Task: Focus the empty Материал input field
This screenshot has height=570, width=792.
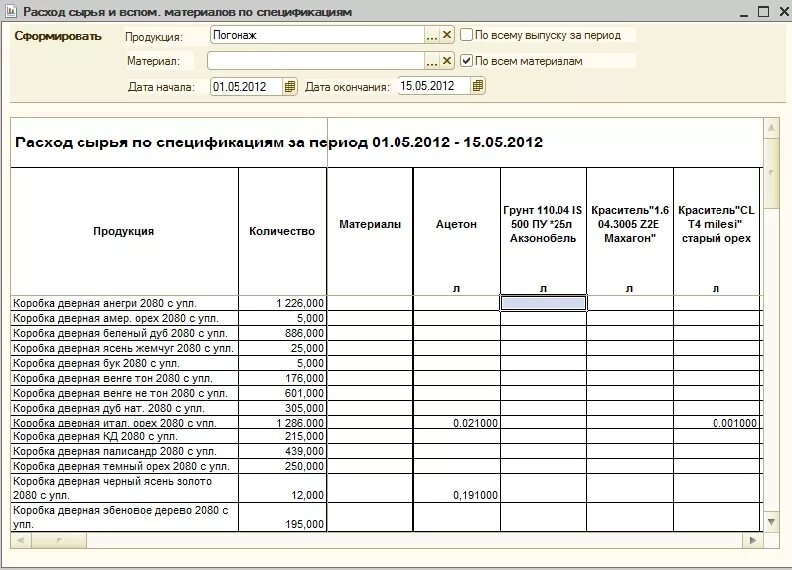Action: (x=316, y=61)
